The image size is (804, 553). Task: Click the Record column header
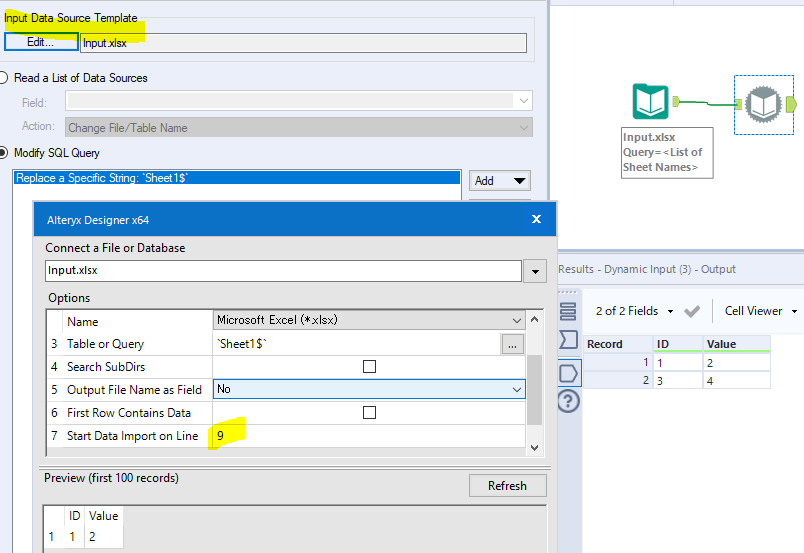[618, 344]
